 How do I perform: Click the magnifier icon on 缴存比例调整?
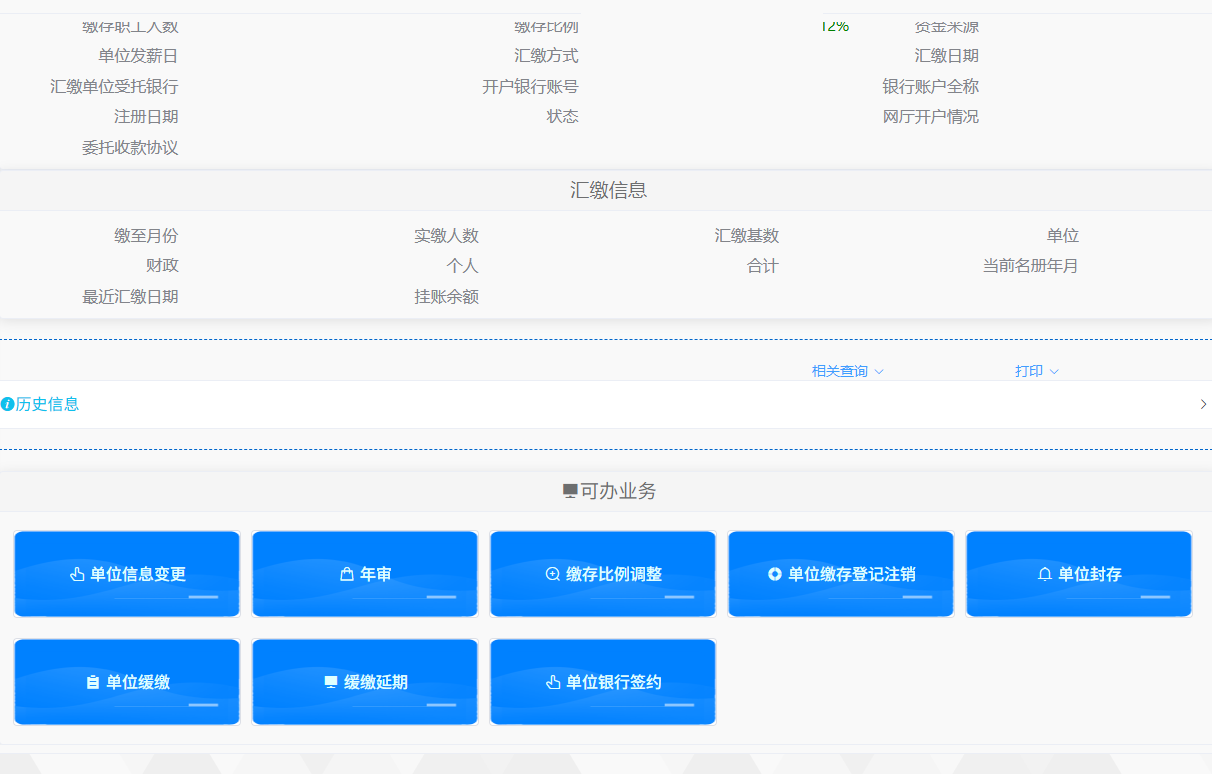pos(553,575)
